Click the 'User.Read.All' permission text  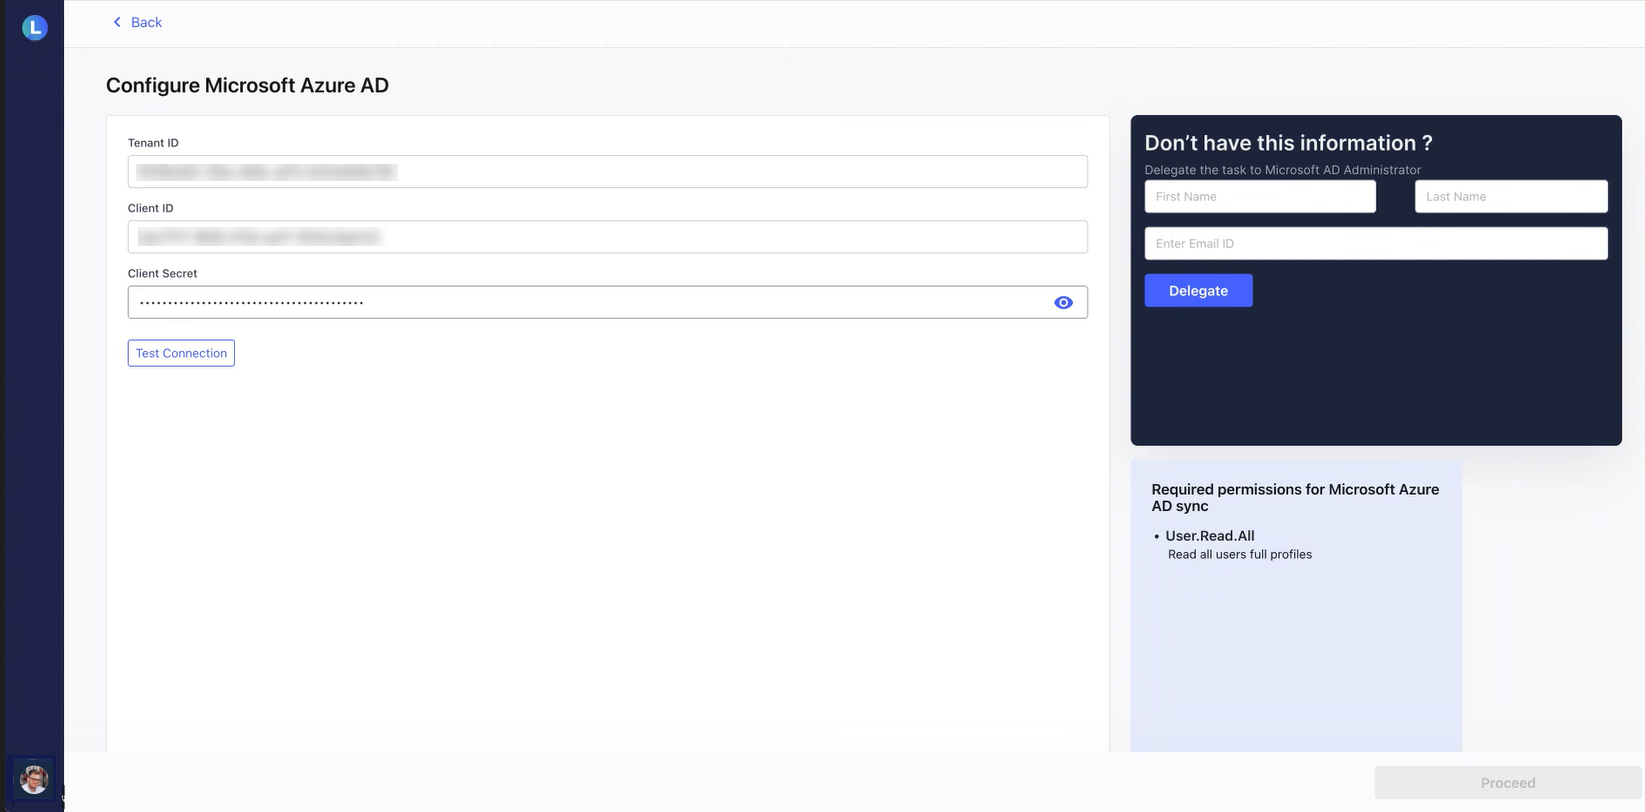pyautogui.click(x=1210, y=536)
